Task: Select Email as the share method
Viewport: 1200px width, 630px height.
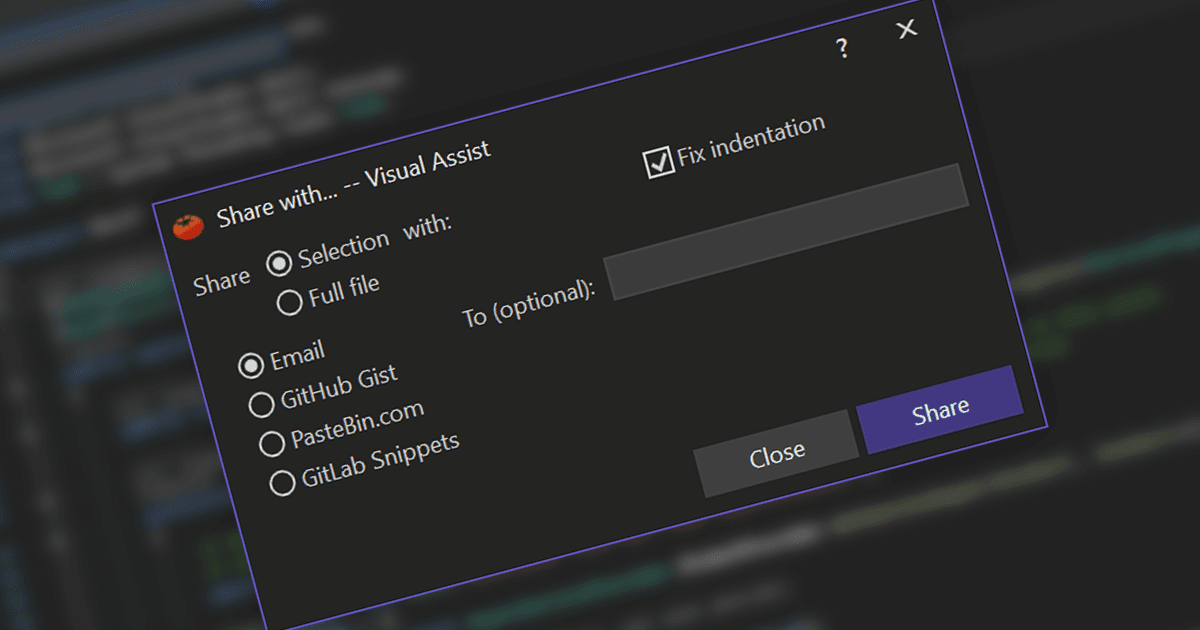Action: [251, 365]
